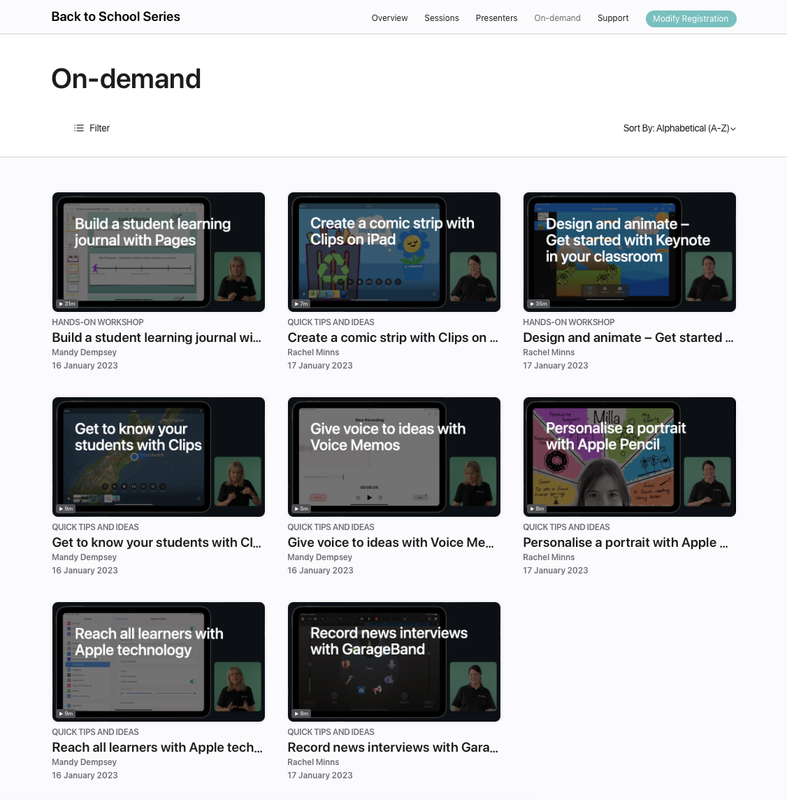
Task: Click play duration badge on Reach all learners video
Action: [x=67, y=713]
